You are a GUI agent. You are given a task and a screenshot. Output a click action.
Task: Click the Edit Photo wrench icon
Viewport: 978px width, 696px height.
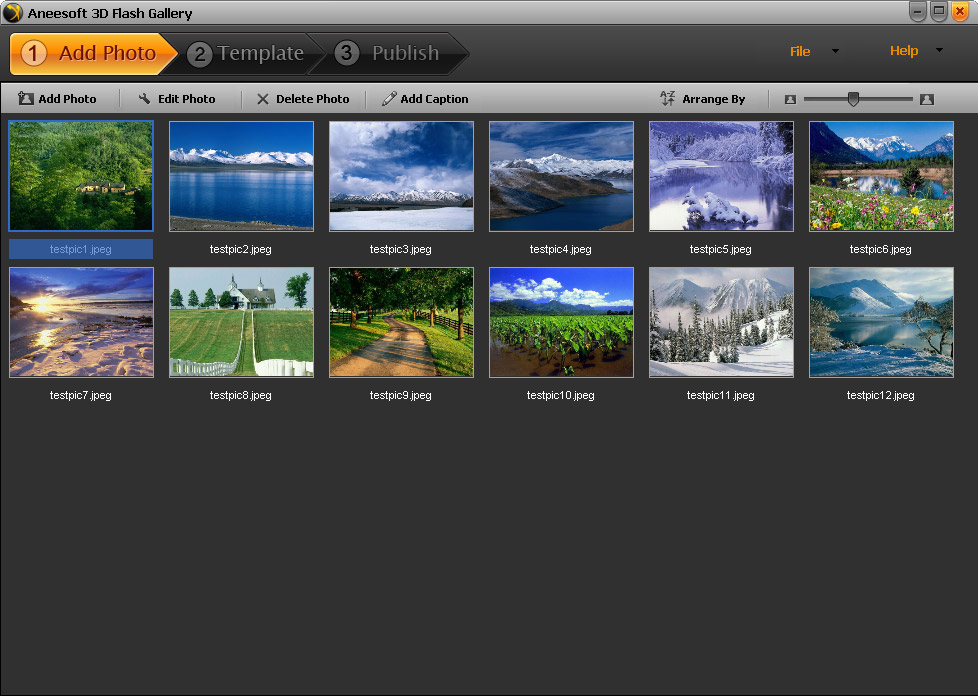tap(145, 99)
